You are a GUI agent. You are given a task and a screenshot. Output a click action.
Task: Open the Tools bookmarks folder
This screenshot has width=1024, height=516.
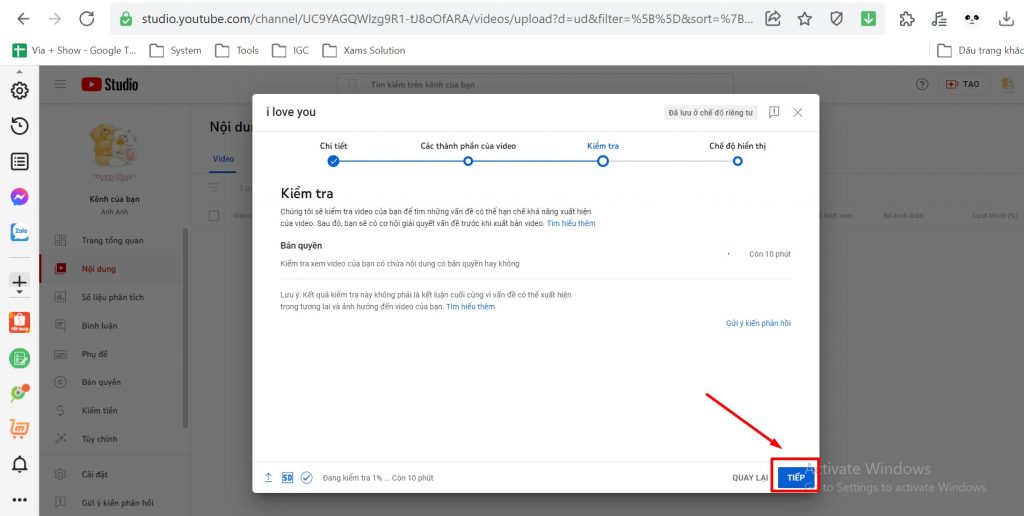click(237, 50)
